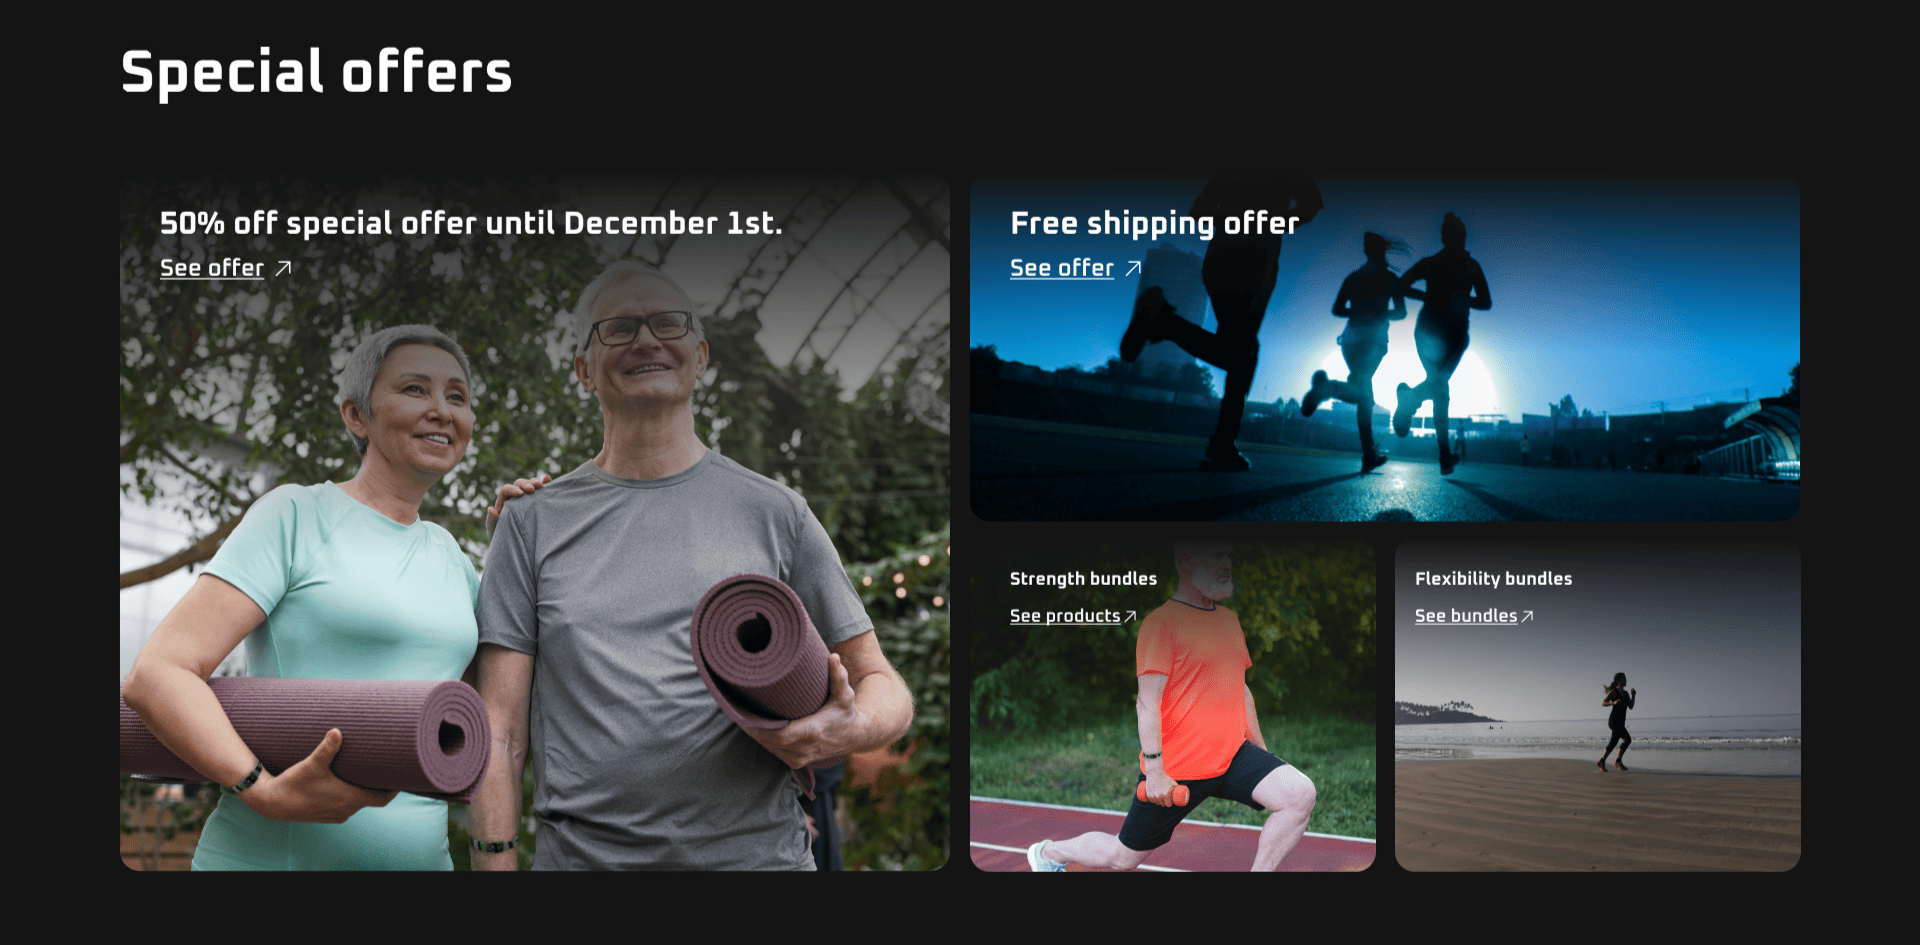
Task: Select the man lunging in orange shirt photo
Action: point(1173,707)
